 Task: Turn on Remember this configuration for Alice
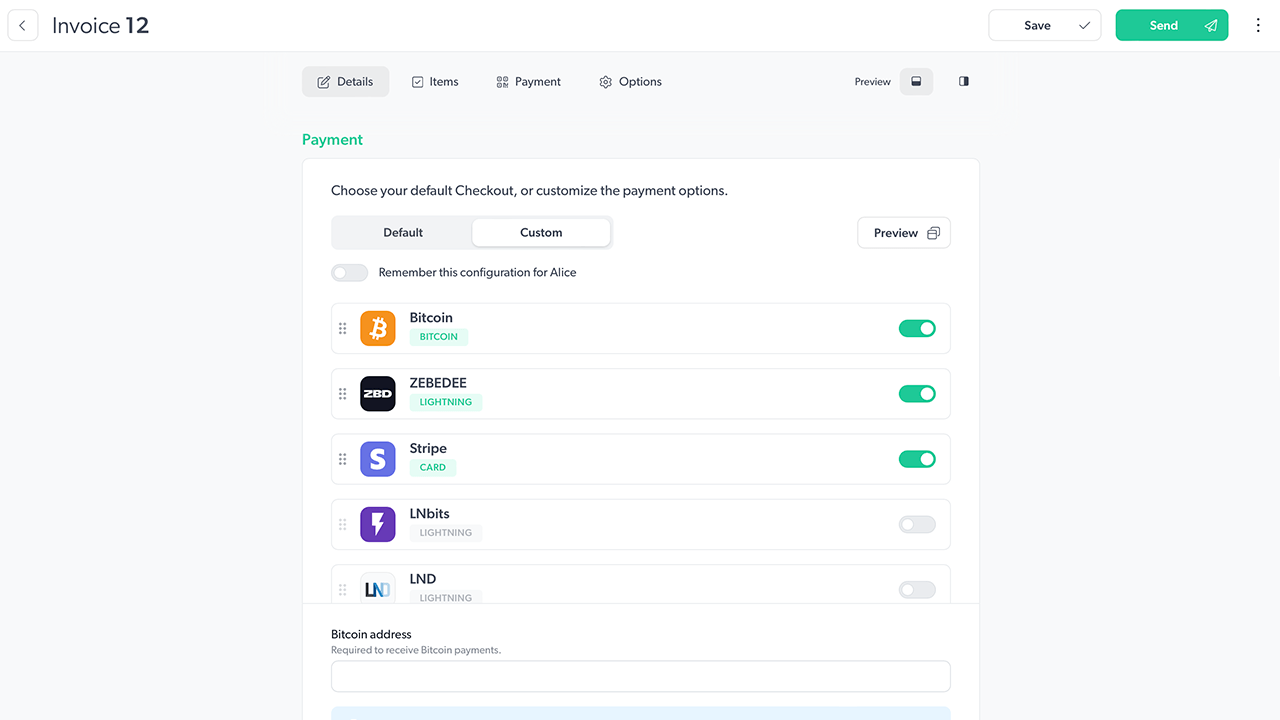(x=349, y=272)
